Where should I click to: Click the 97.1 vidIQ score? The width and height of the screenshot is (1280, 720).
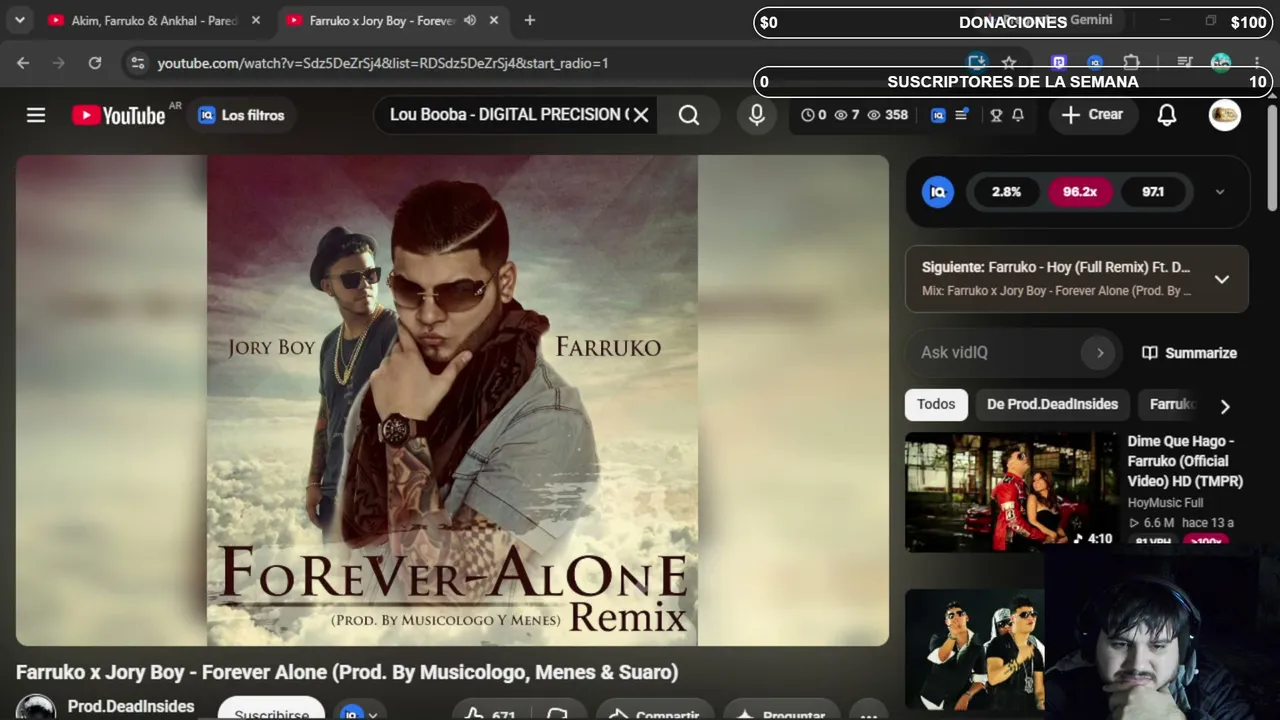click(x=1153, y=192)
